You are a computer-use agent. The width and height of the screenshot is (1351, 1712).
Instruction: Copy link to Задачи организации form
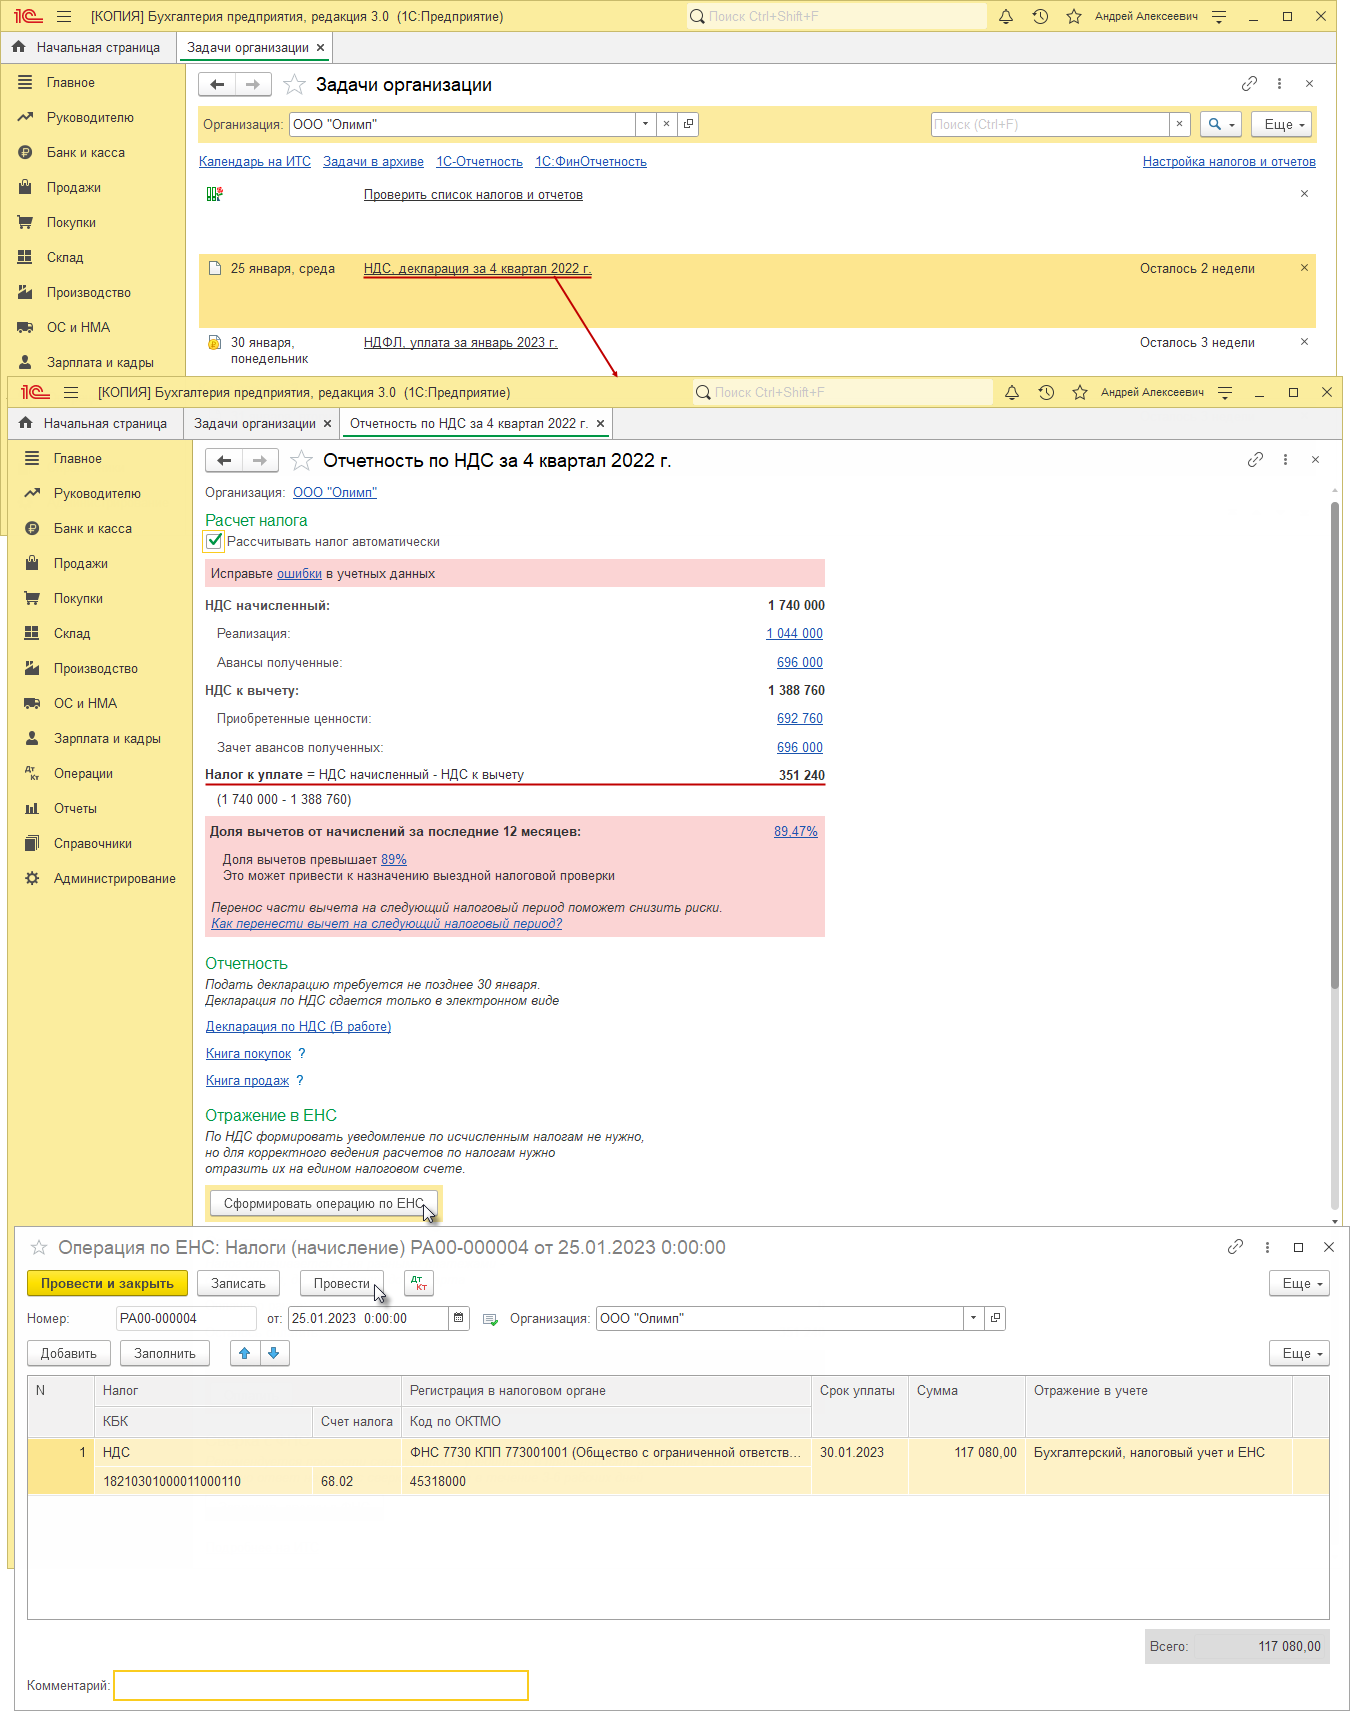coord(1249,84)
